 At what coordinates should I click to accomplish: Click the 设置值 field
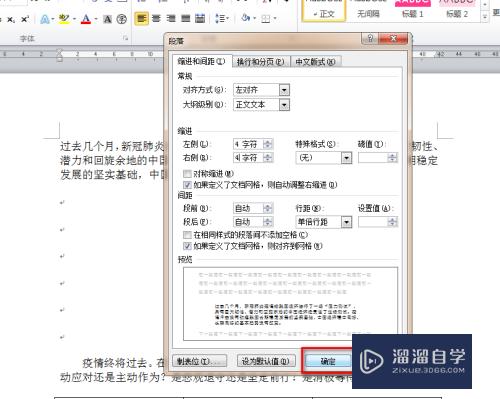coord(373,222)
